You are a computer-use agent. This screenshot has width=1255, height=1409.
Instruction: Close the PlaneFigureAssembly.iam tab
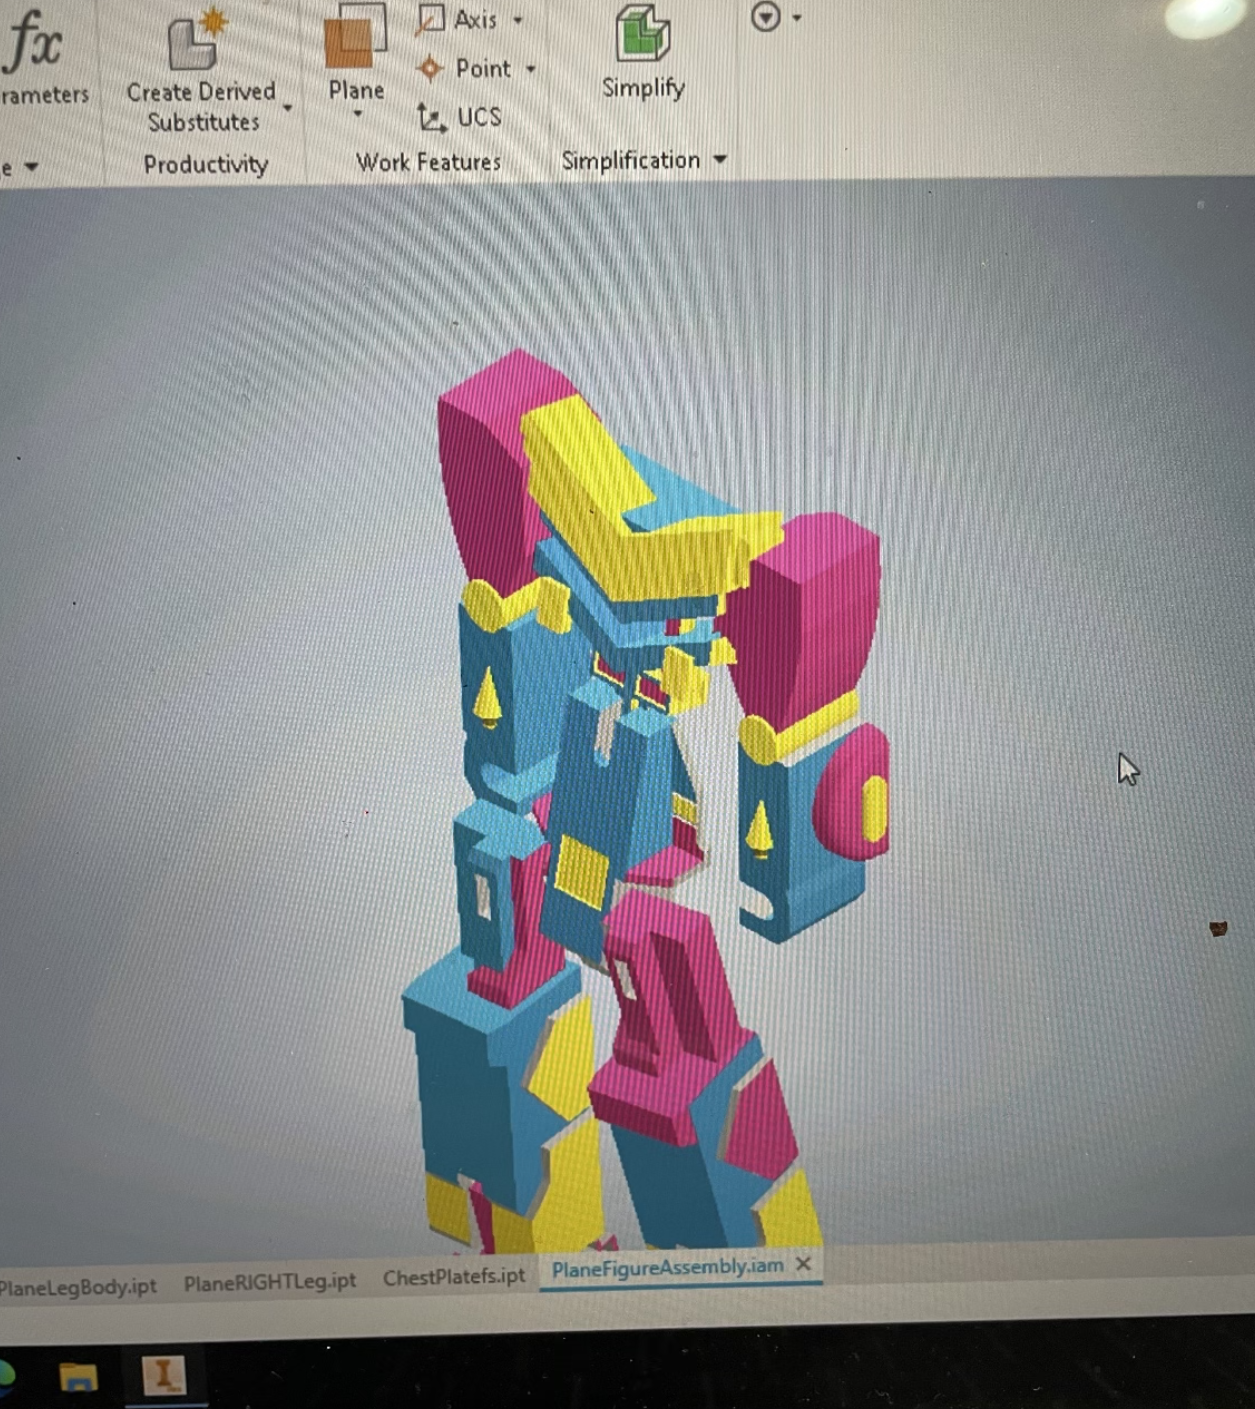(803, 1266)
